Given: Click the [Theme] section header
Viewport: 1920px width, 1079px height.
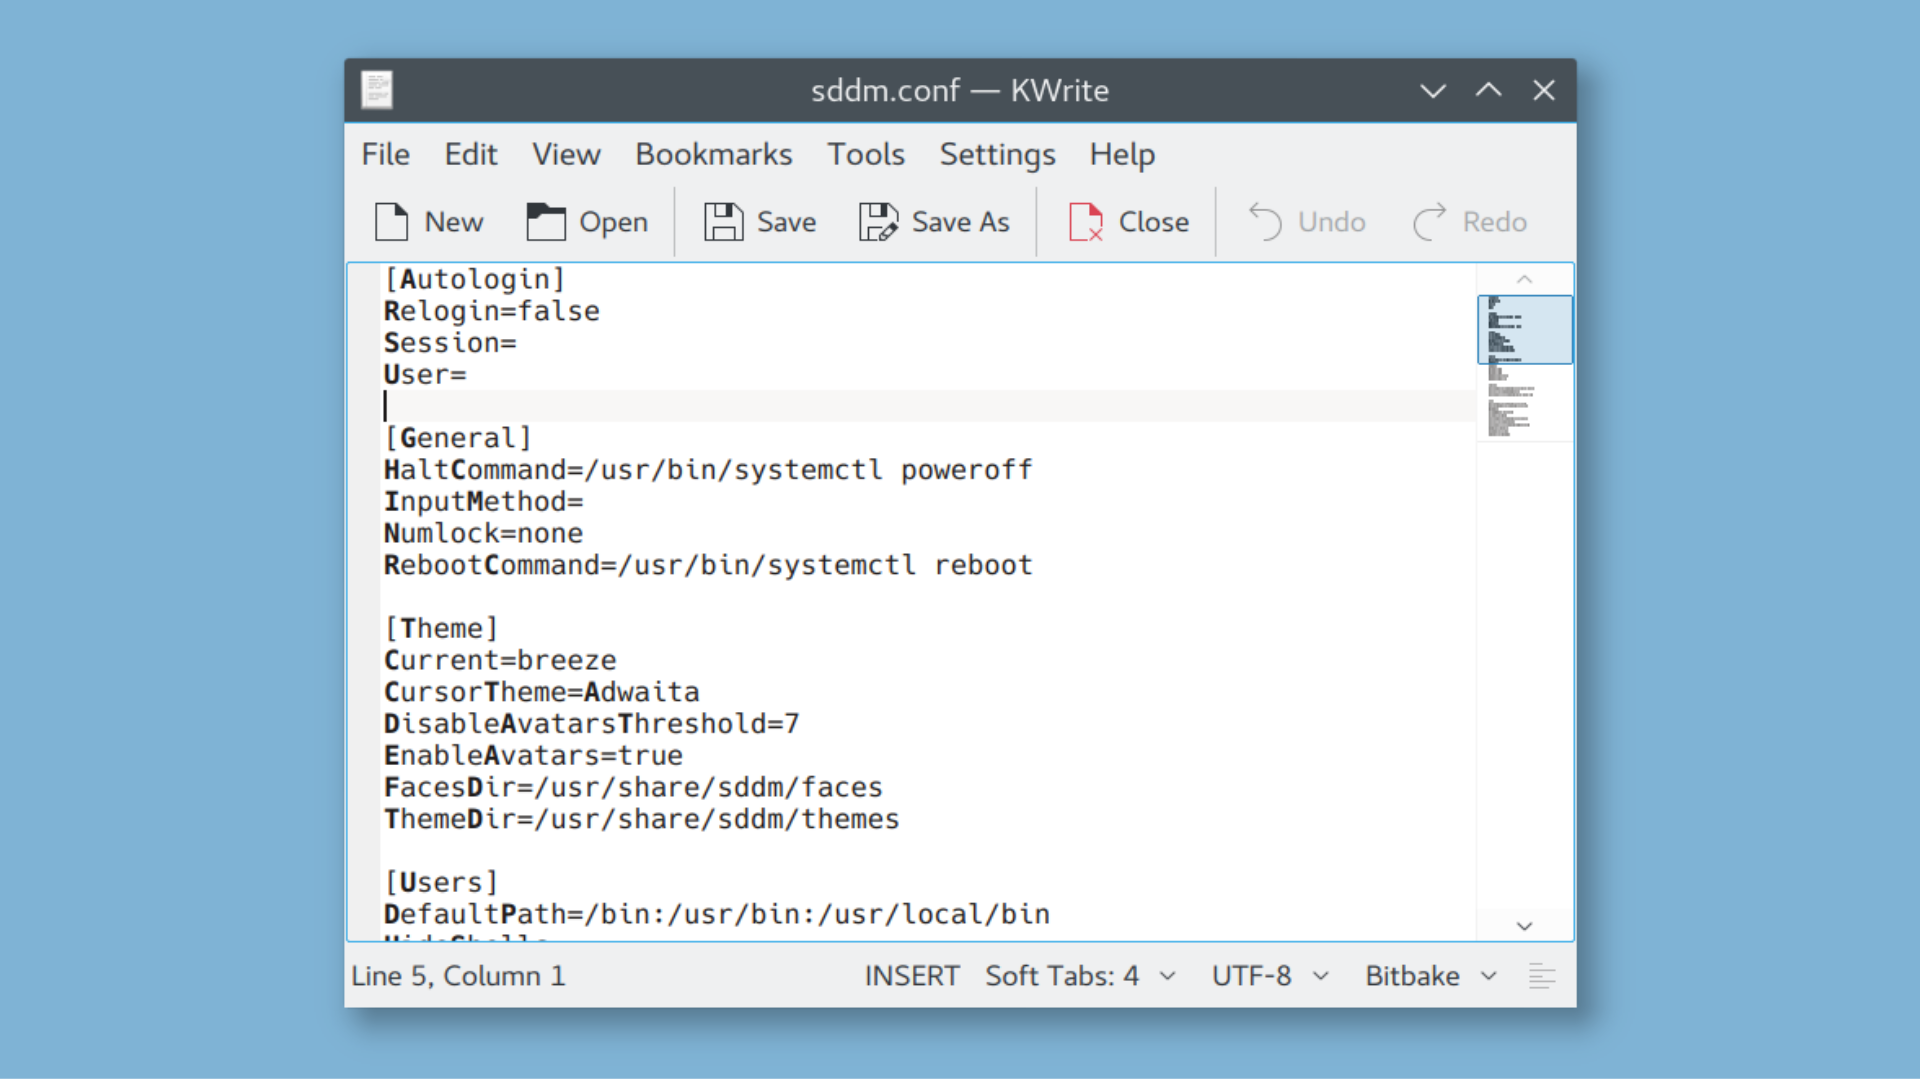Looking at the screenshot, I should (441, 628).
